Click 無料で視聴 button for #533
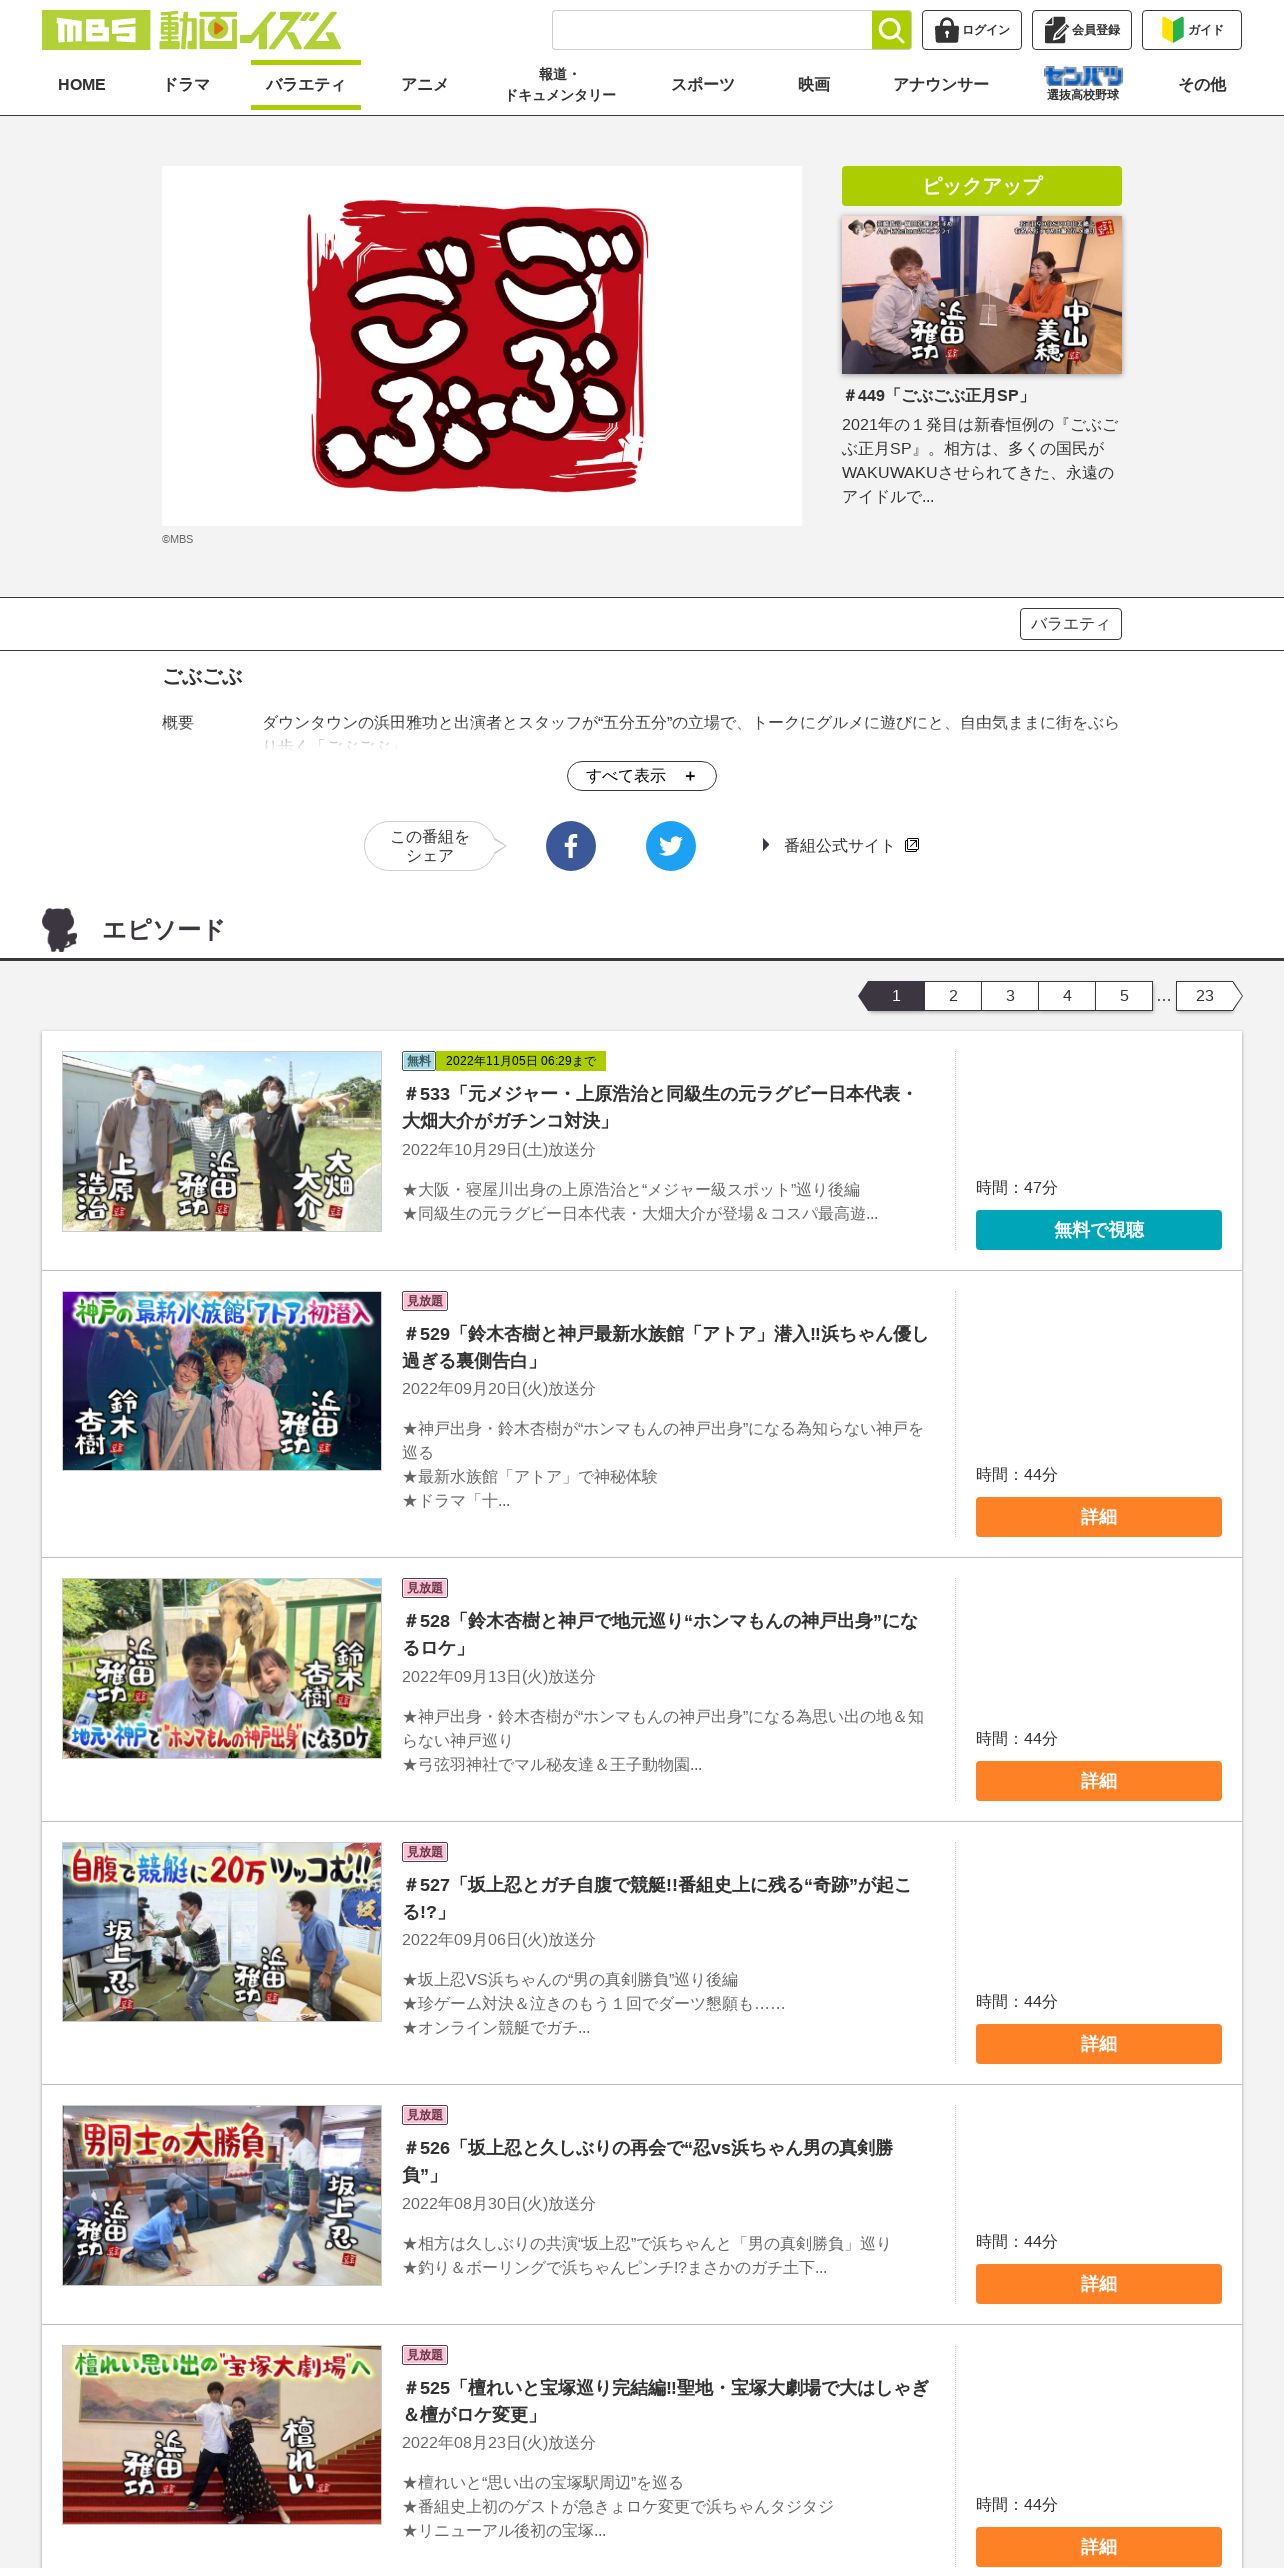The image size is (1284, 2568). pos(1099,1230)
